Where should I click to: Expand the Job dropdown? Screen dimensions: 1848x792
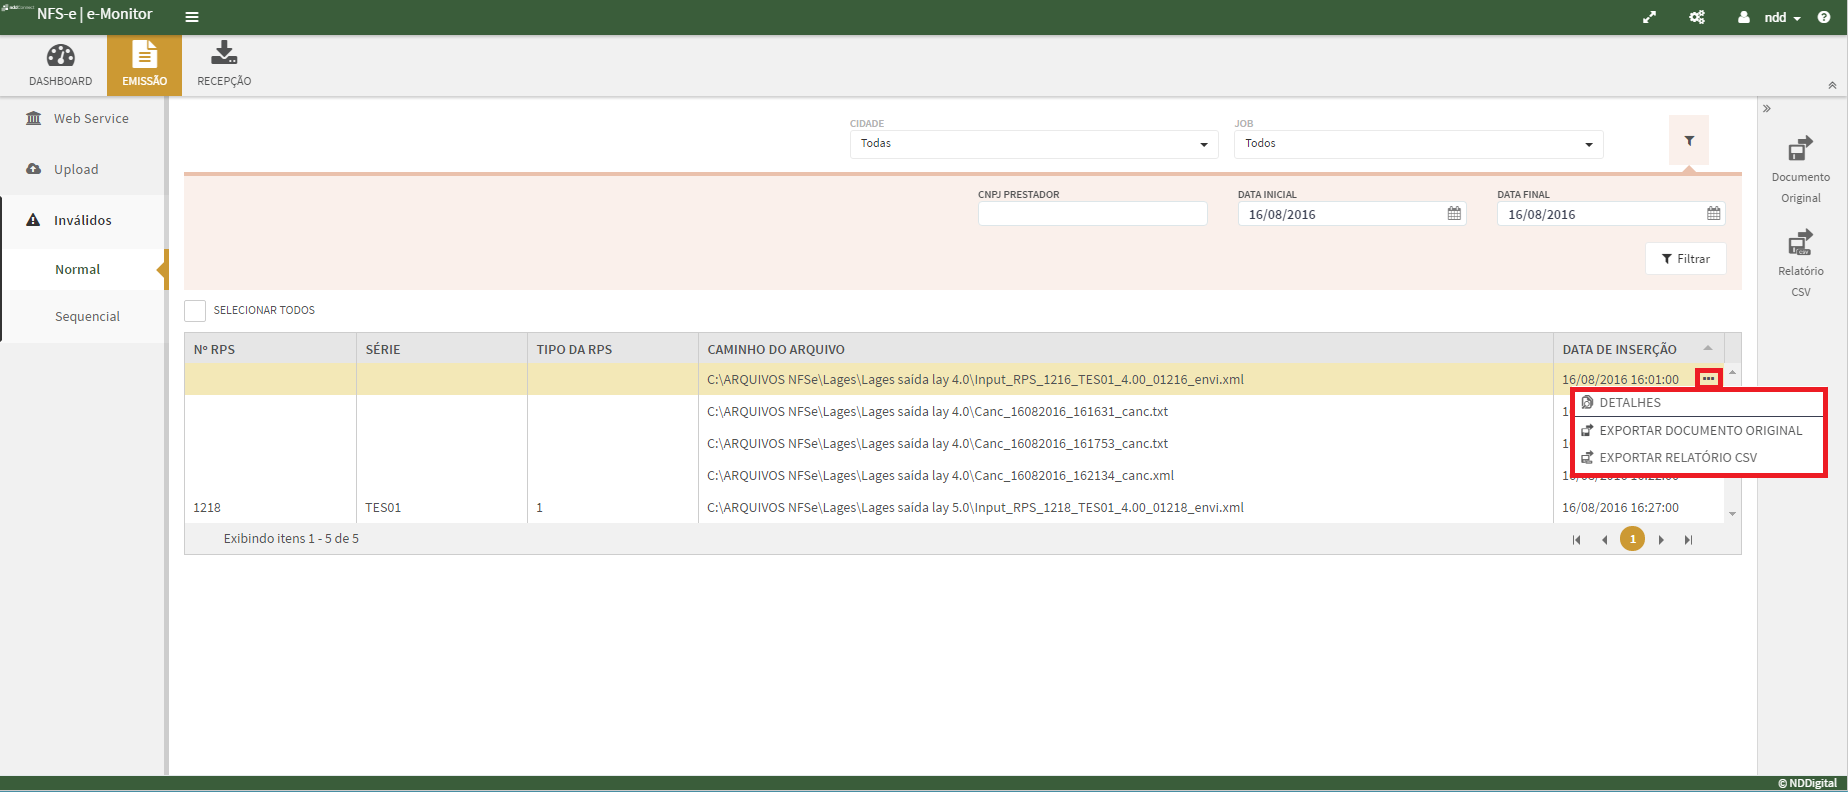tap(1418, 144)
